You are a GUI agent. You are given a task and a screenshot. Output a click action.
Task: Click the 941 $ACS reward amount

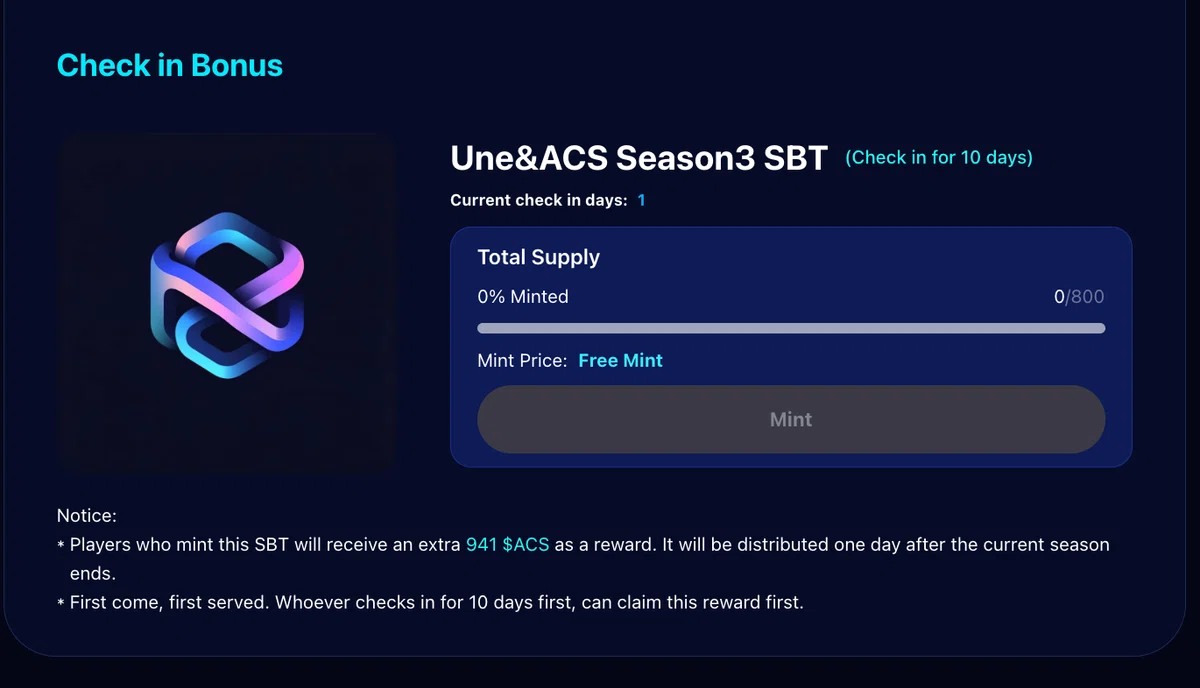(508, 545)
